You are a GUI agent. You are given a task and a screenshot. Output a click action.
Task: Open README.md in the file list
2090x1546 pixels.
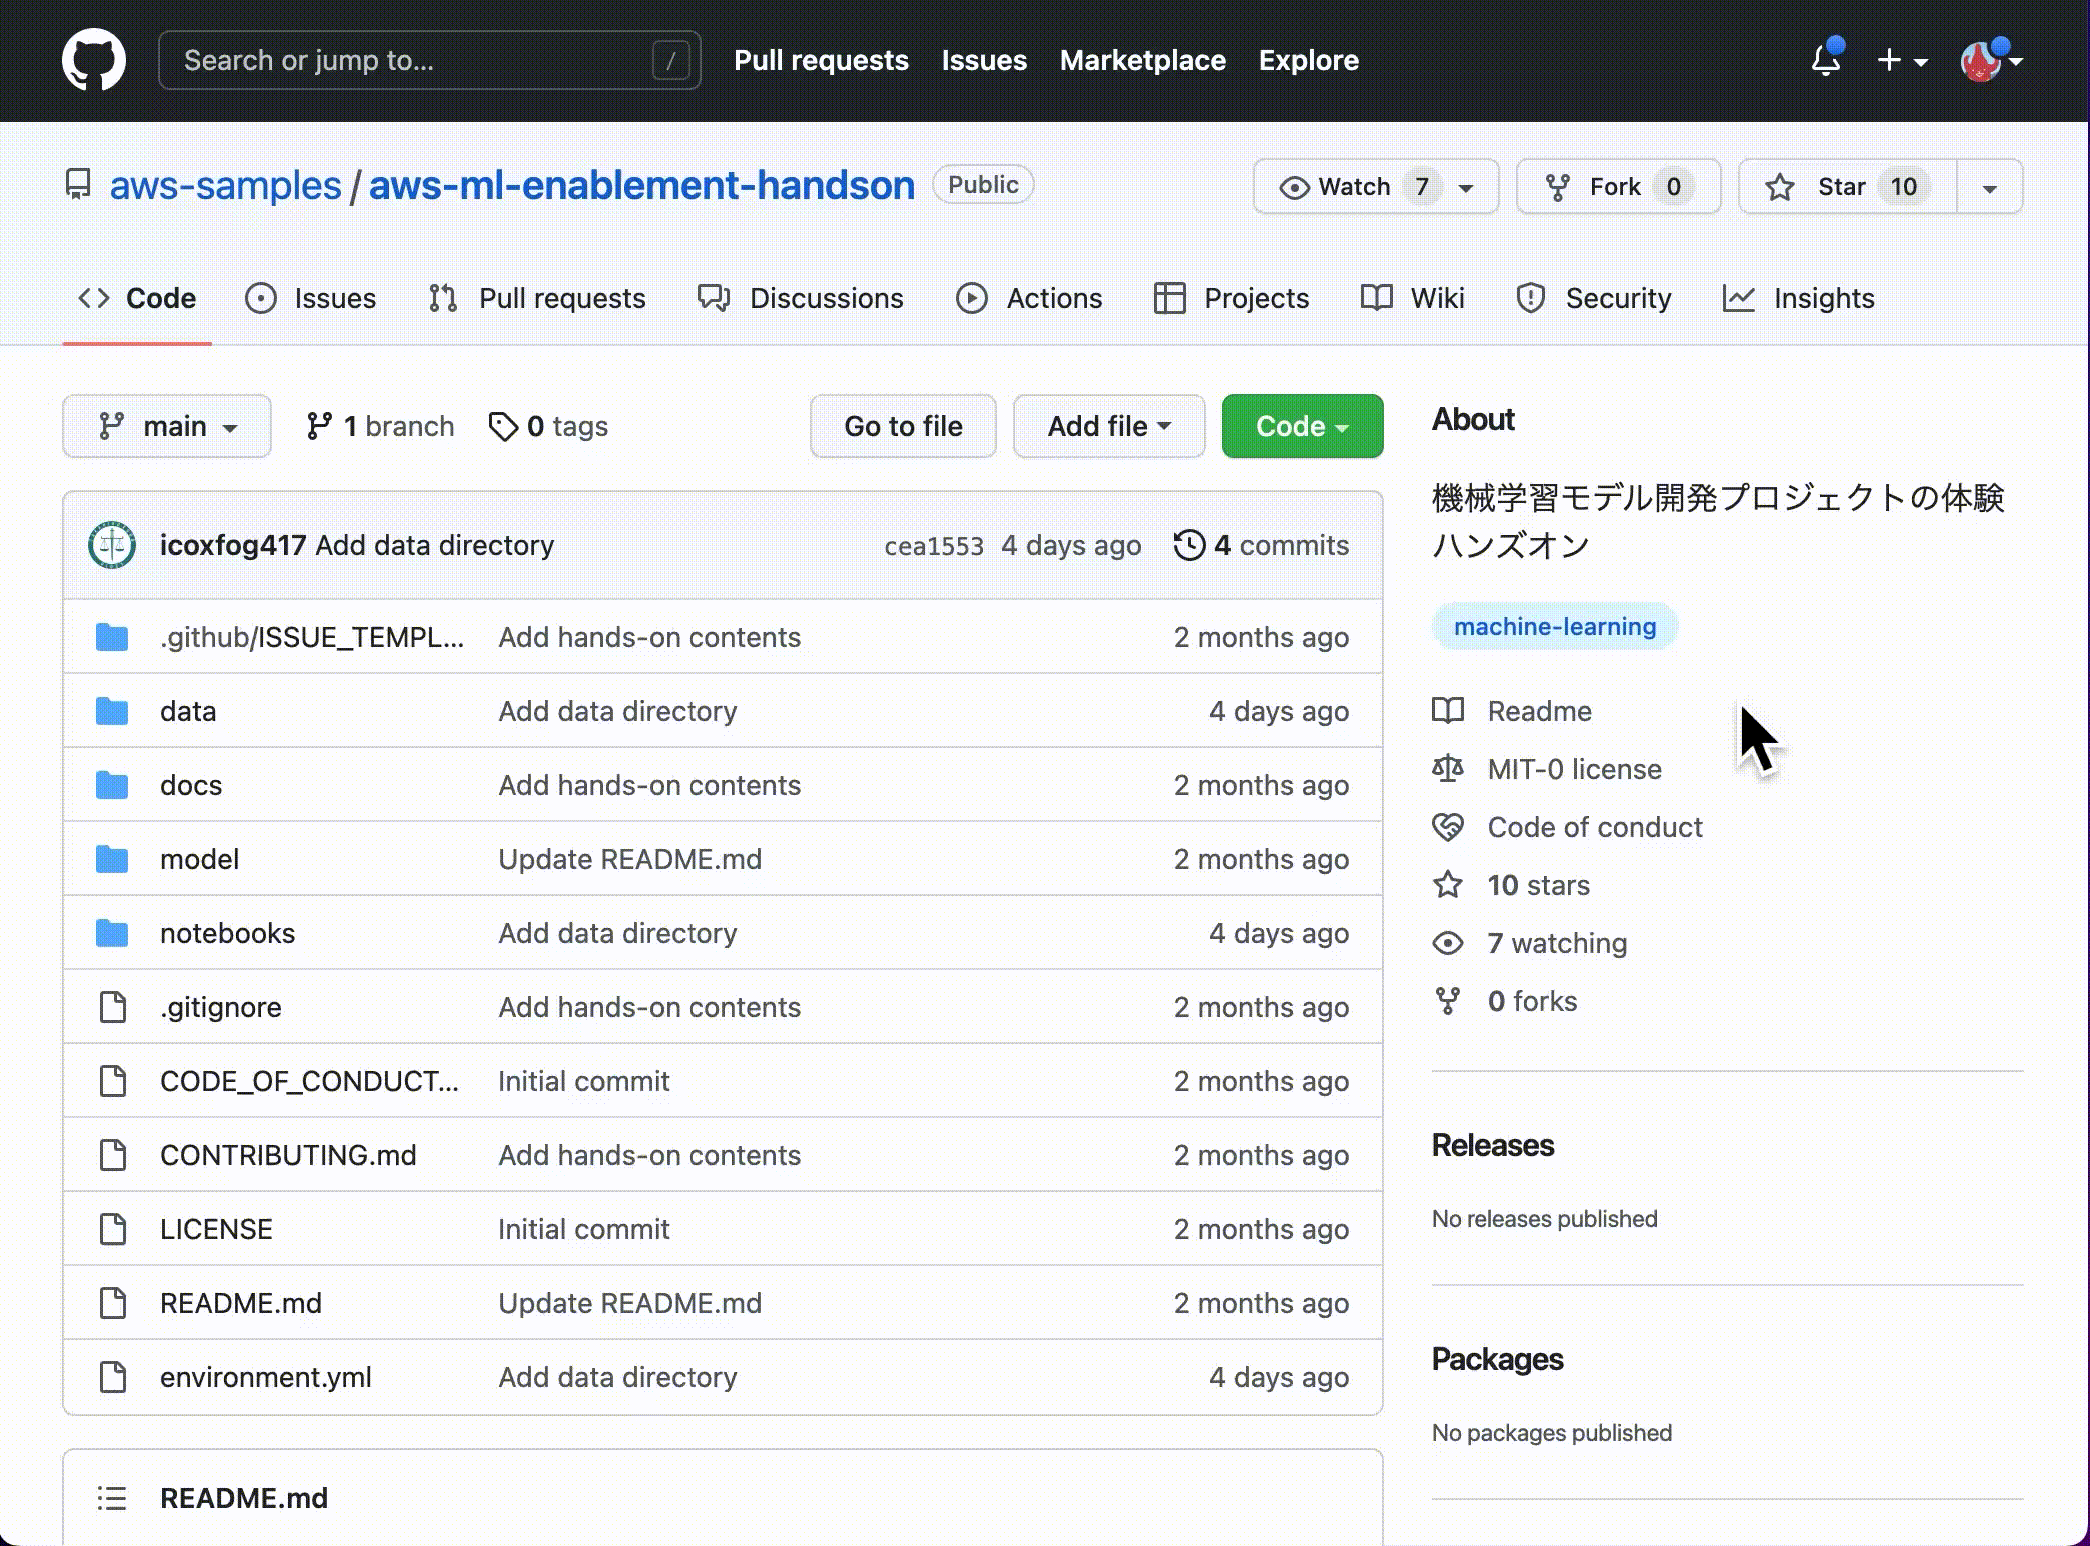coord(241,1303)
